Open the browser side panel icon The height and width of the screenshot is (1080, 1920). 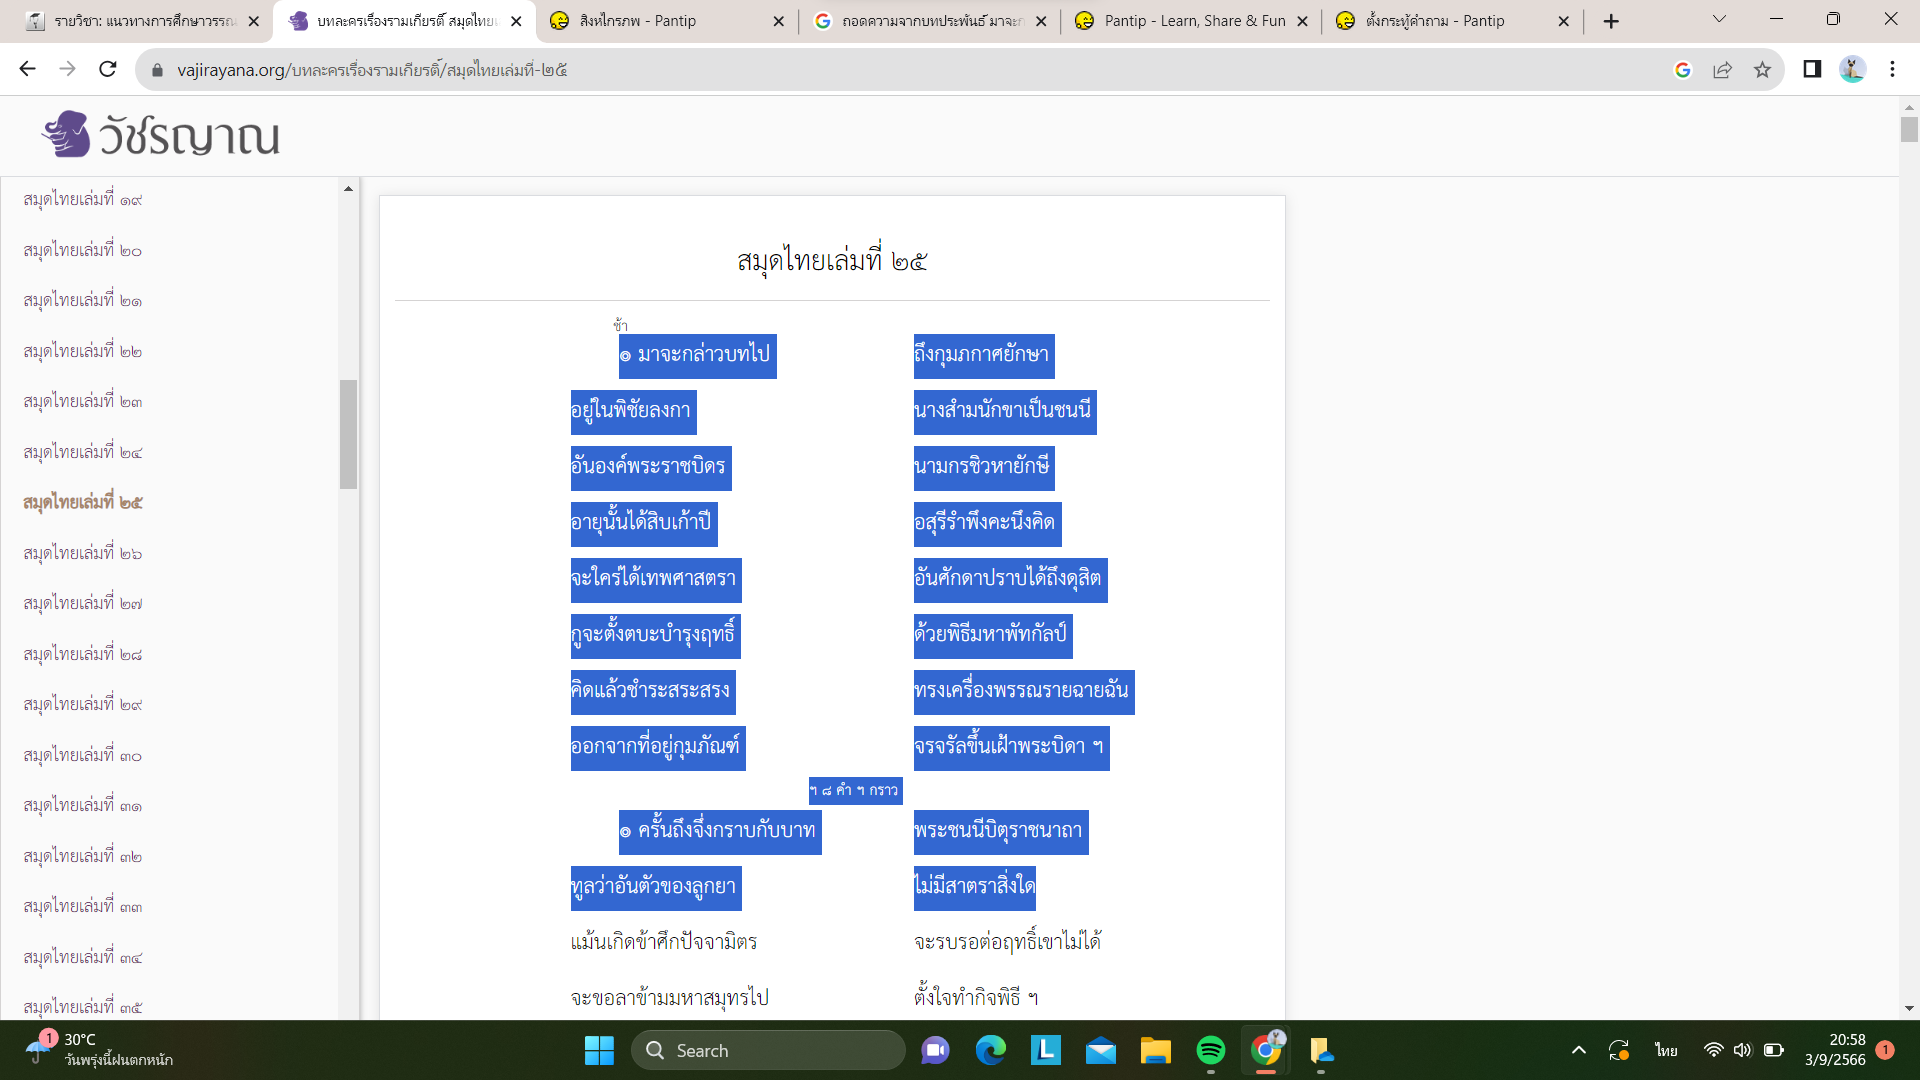point(1812,69)
